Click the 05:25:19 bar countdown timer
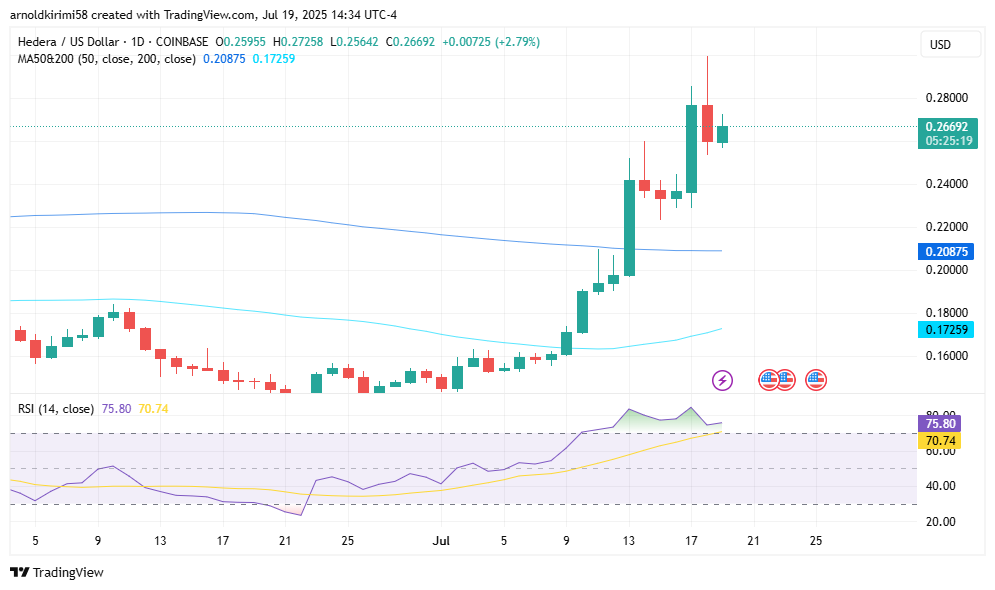This screenshot has height=590, width=995. coord(949,141)
